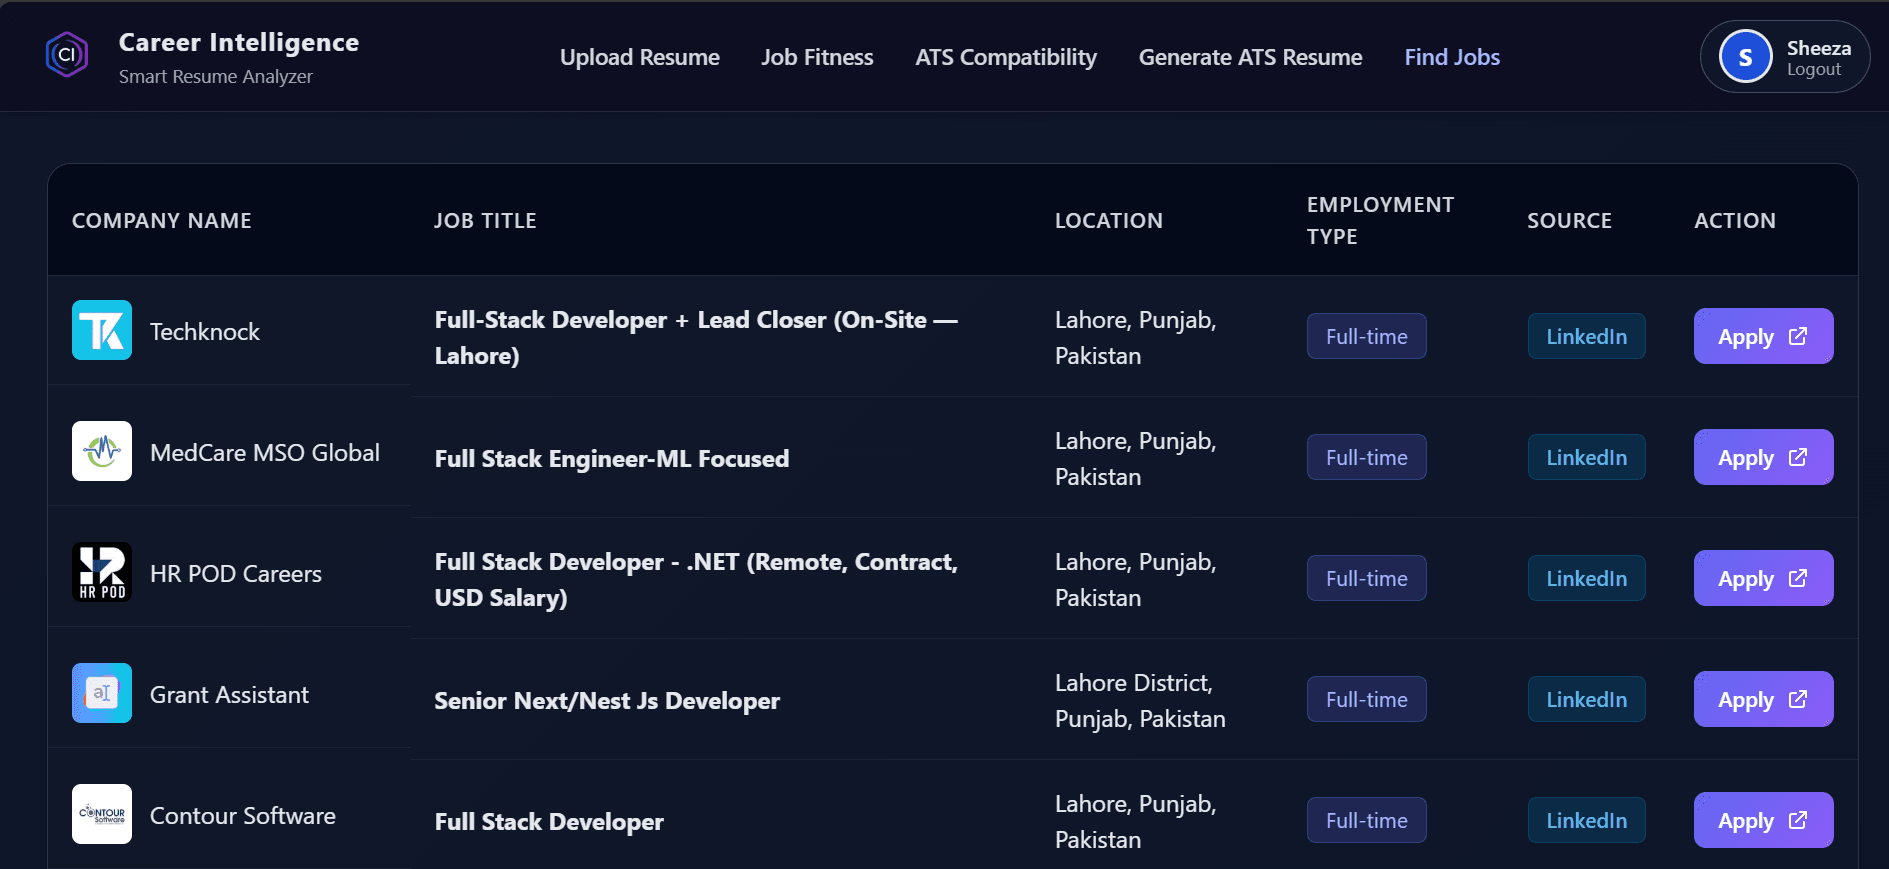The height and width of the screenshot is (869, 1889).
Task: Click the MedCare MSO Global logo
Action: (102, 451)
